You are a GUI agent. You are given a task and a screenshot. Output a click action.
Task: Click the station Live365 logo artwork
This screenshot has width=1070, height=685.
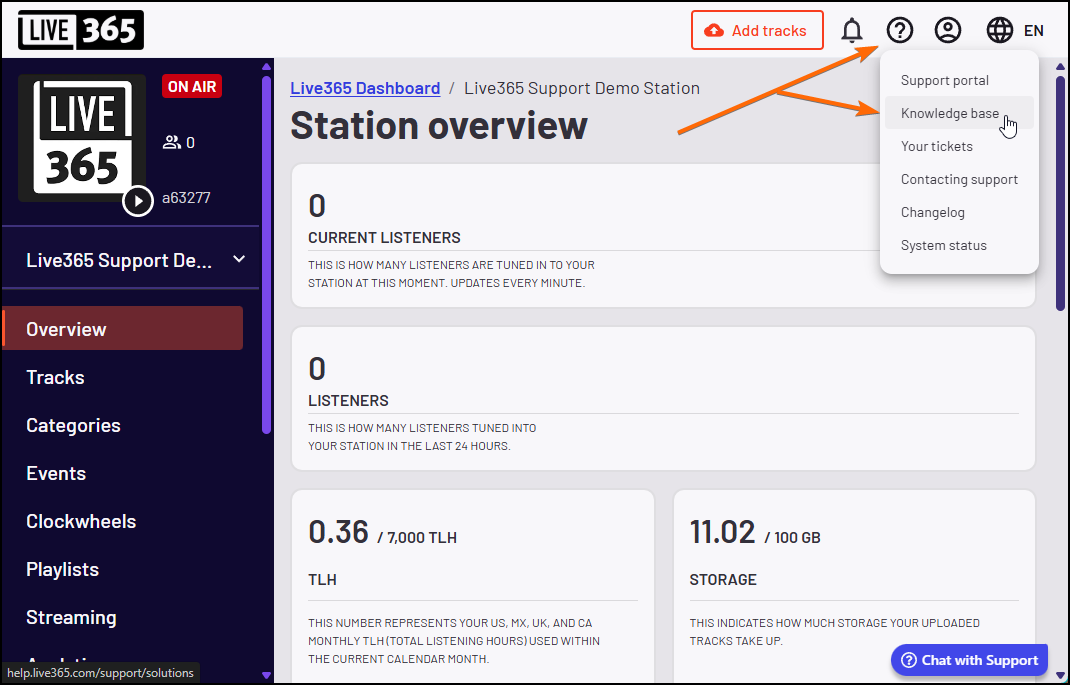(x=82, y=138)
